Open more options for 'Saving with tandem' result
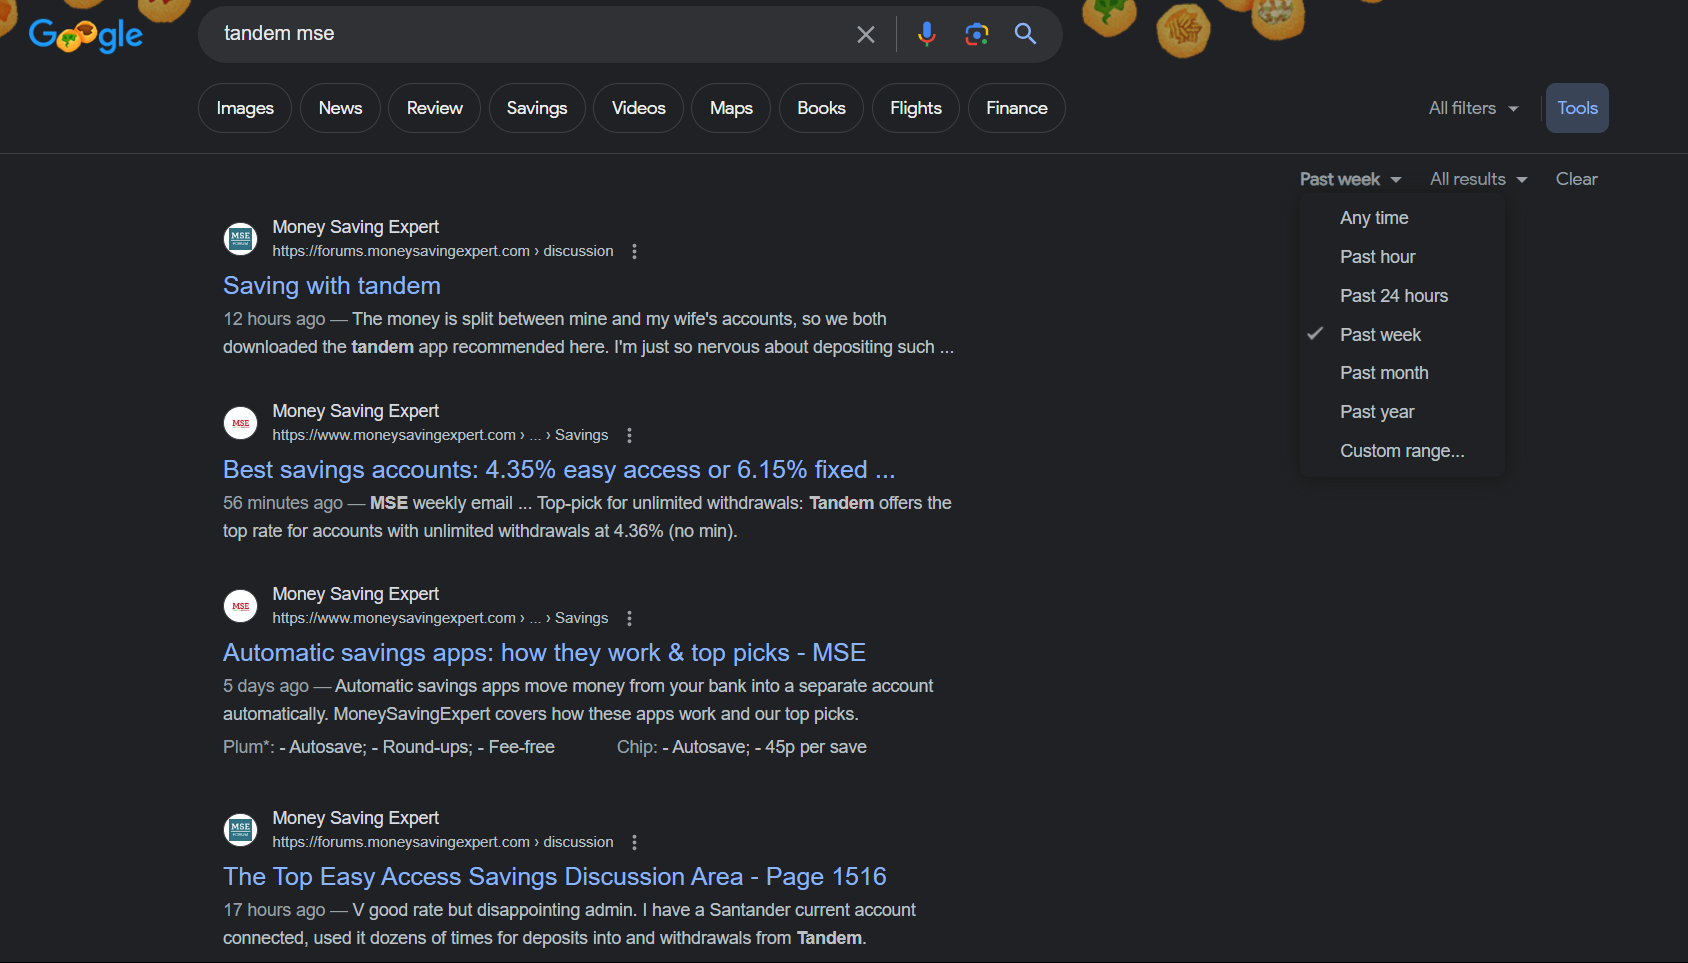Image resolution: width=1688 pixels, height=963 pixels. [x=634, y=252]
